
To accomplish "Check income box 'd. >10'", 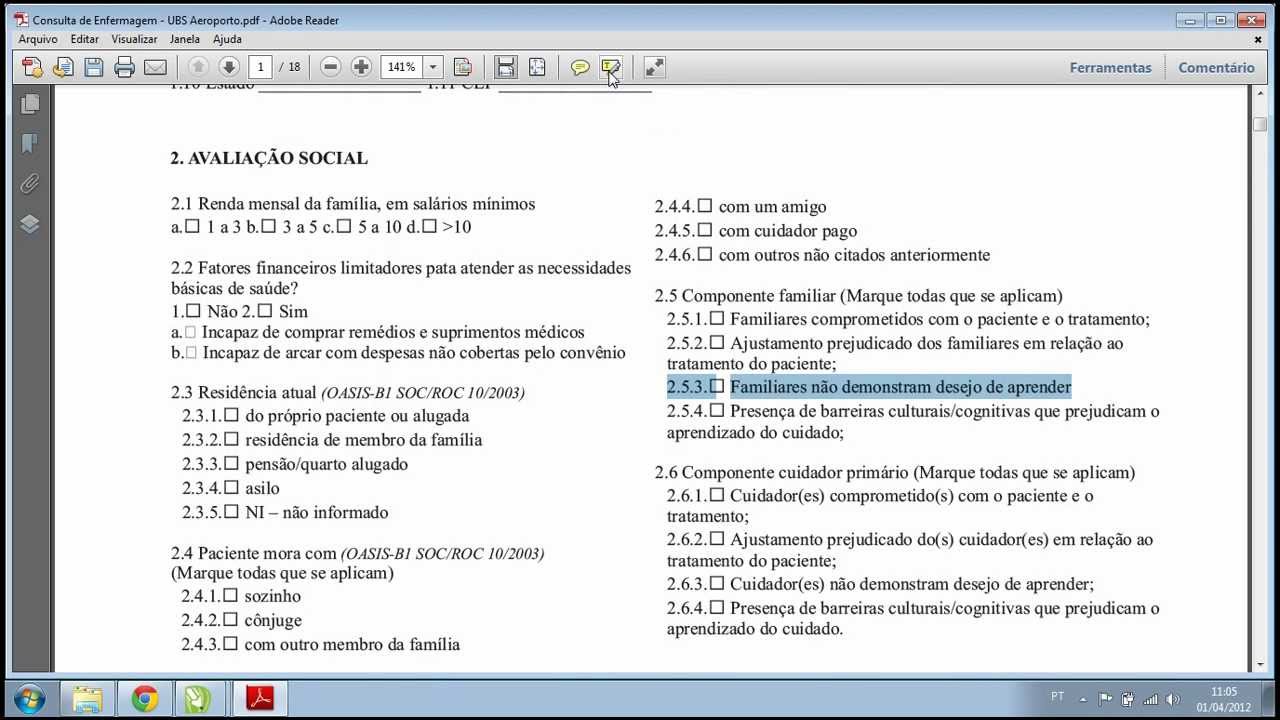I will point(429,226).
